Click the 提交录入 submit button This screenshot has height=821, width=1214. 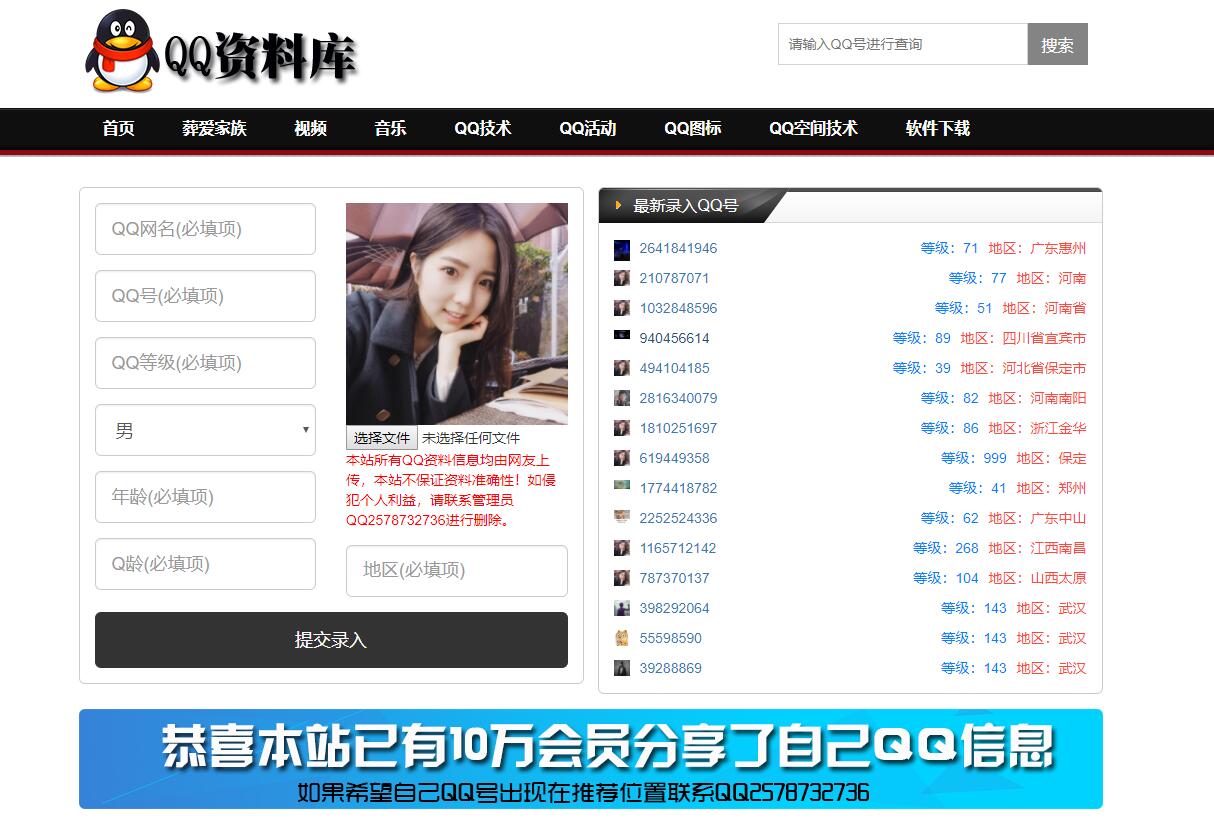331,640
